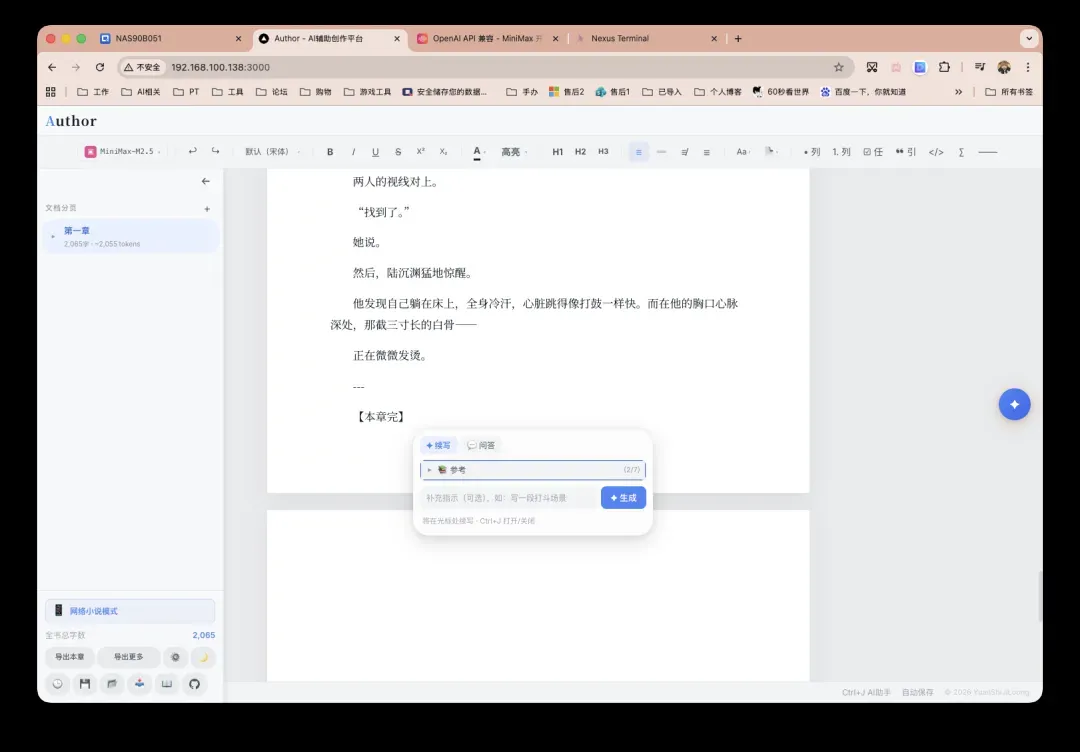
Task: Toggle dark mode with the moon button
Action: click(203, 657)
